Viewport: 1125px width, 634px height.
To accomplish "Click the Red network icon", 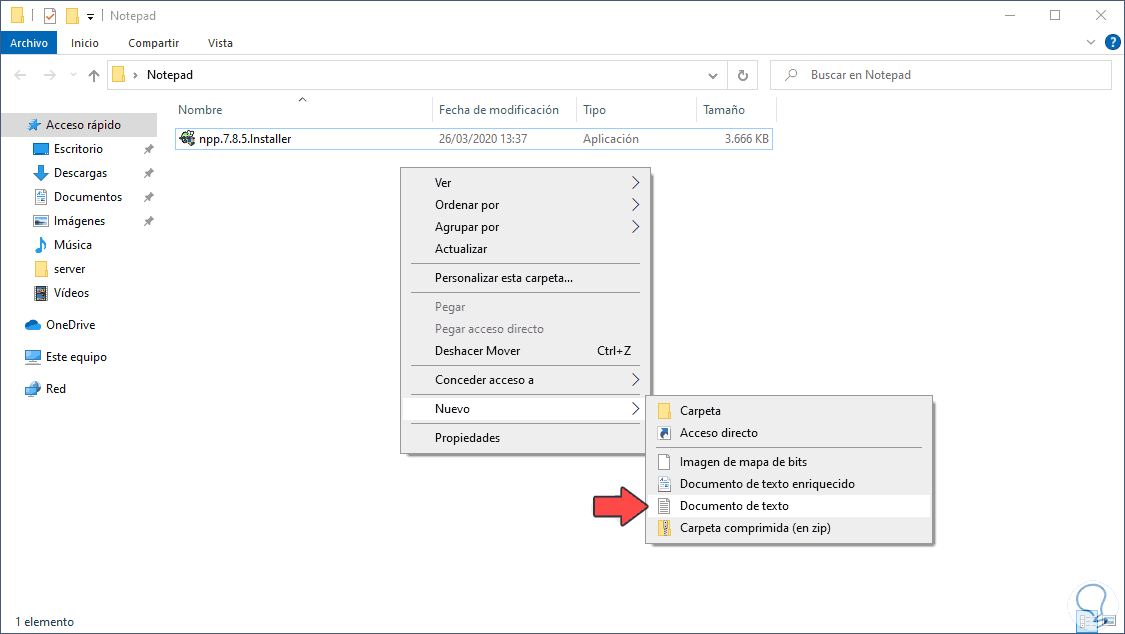I will pyautogui.click(x=33, y=389).
